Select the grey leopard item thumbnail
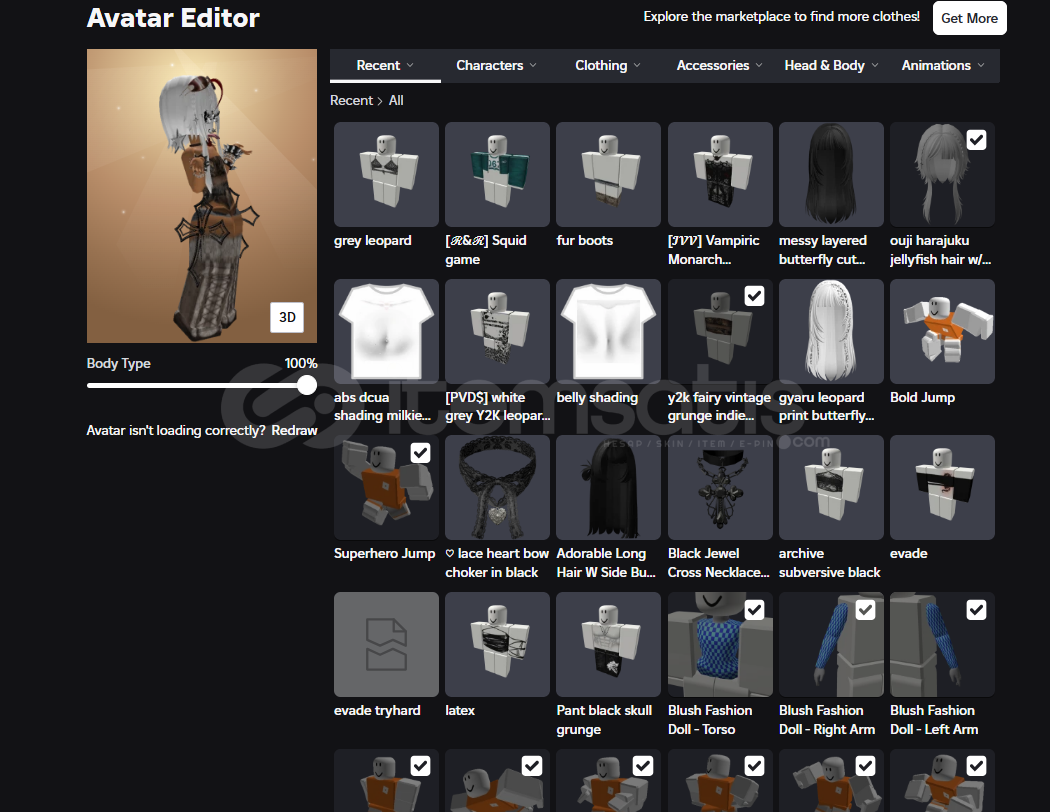Viewport: 1050px width, 812px height. [x=386, y=174]
